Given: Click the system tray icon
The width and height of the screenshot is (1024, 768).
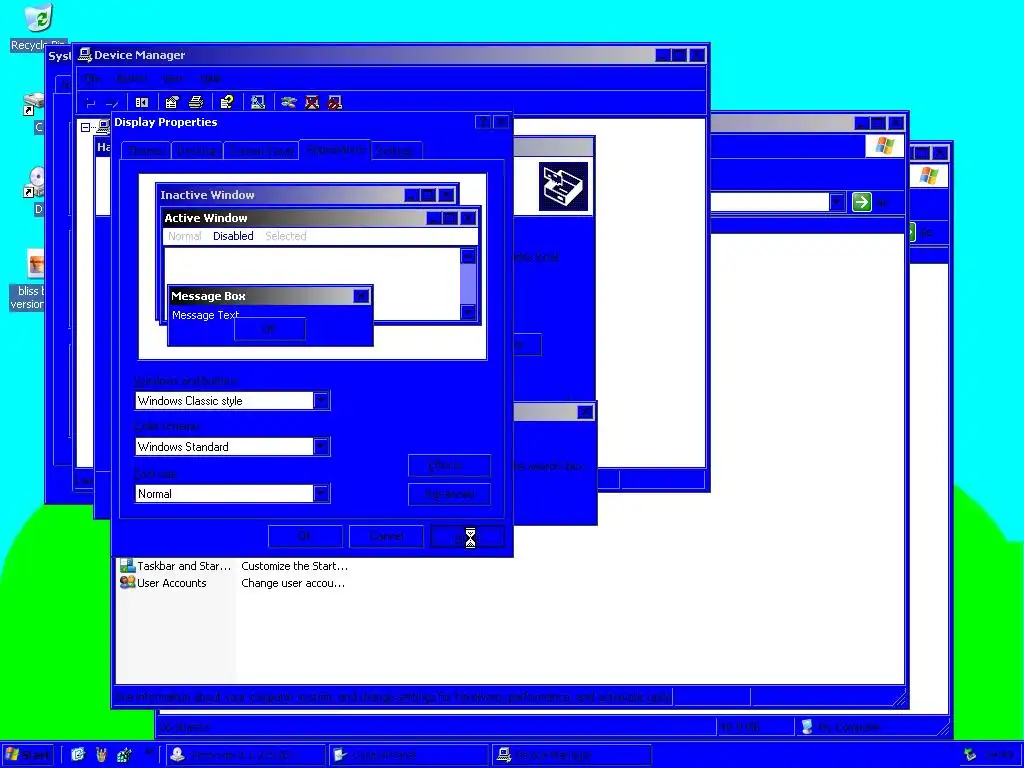Looking at the screenshot, I should [970, 754].
